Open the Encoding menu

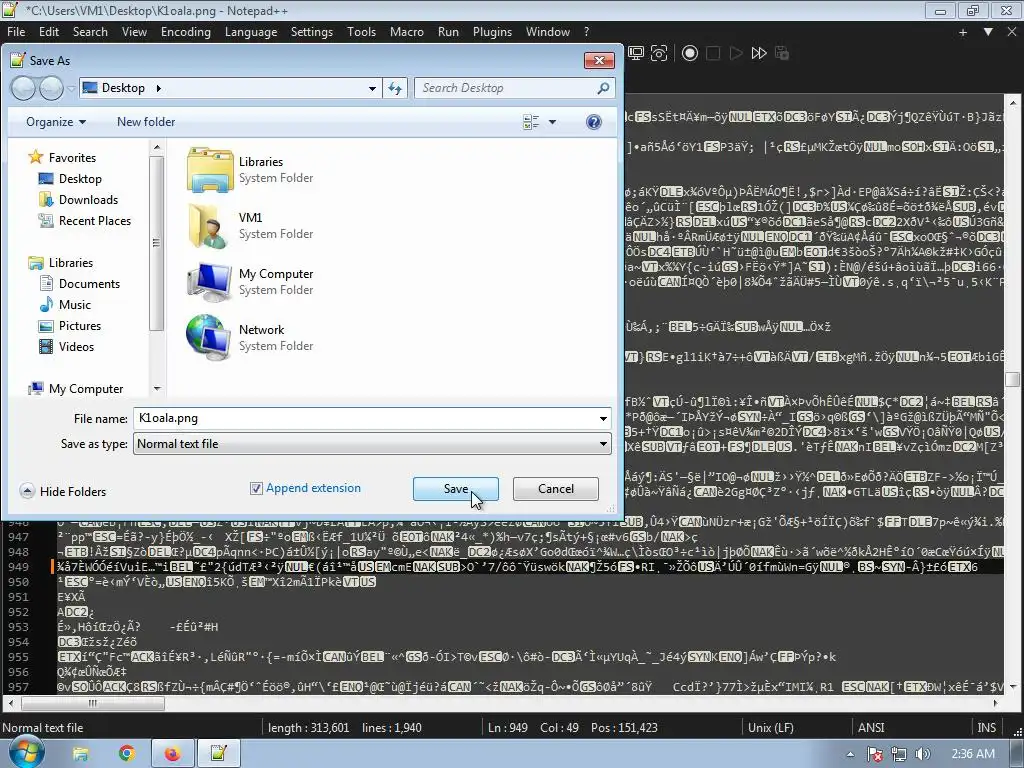pyautogui.click(x=185, y=32)
